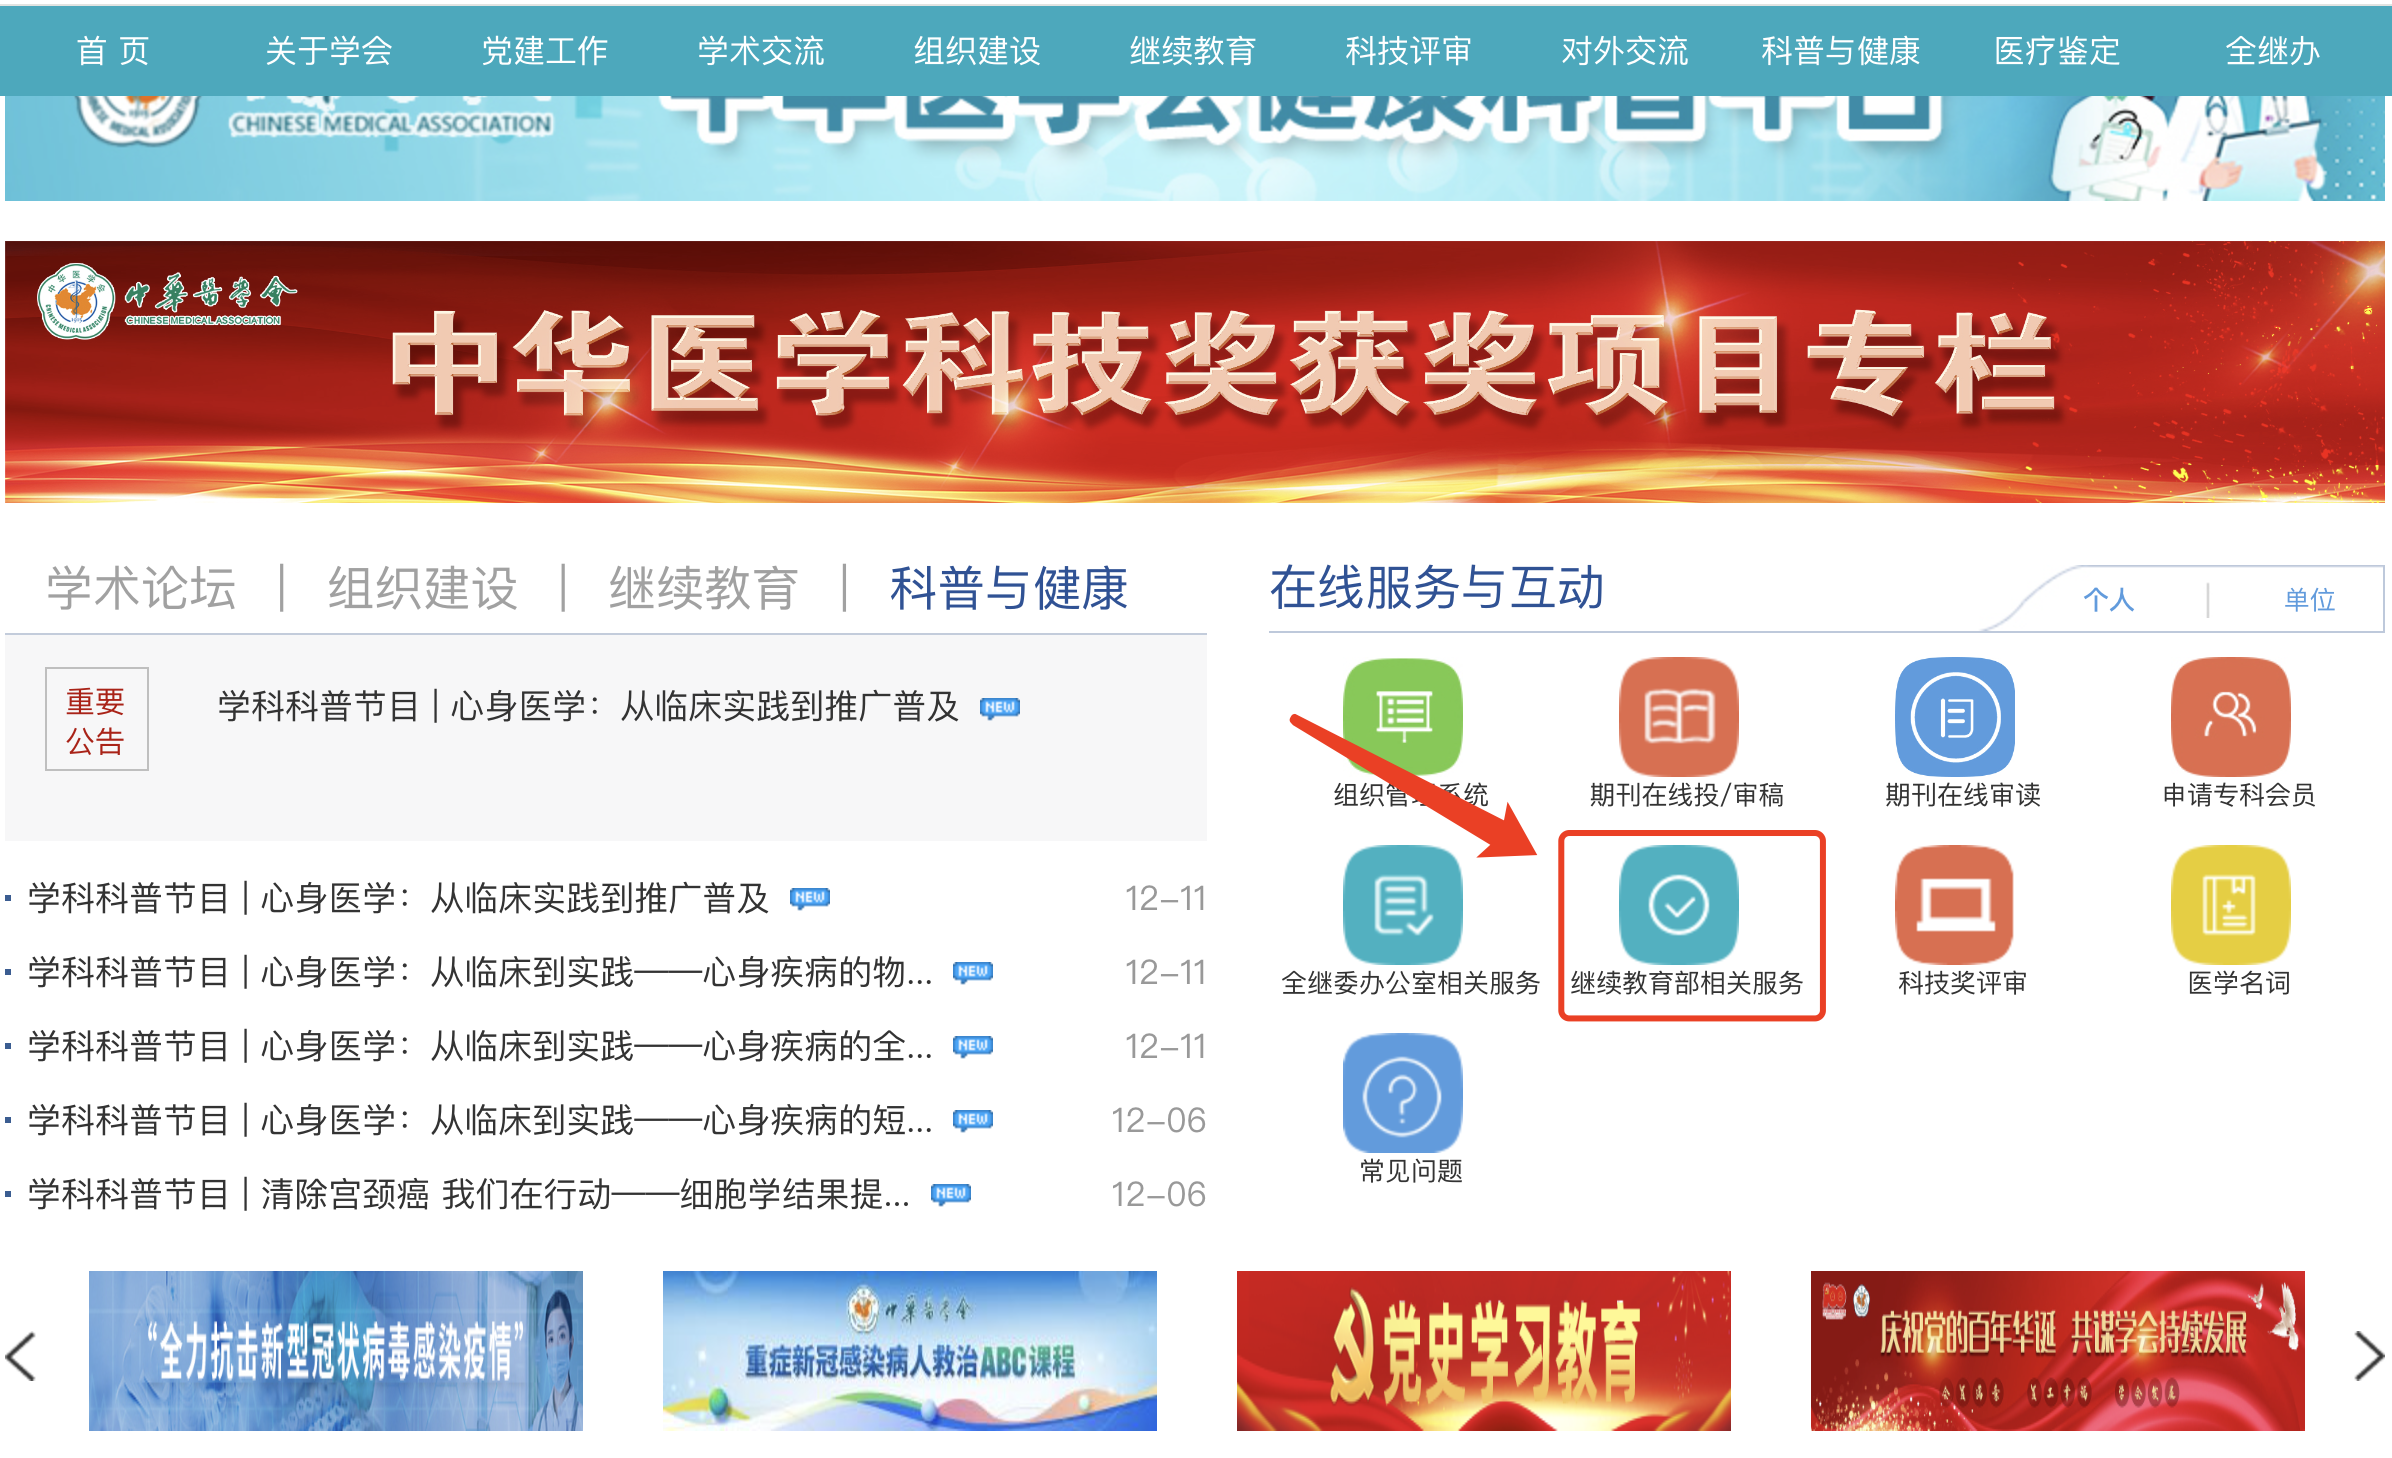Switch to the 学术论坛 tab
2392x1458 pixels.
[x=141, y=588]
